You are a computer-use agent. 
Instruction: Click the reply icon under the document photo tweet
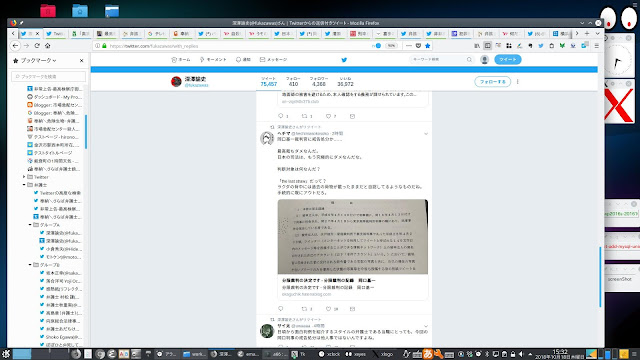[x=280, y=309]
